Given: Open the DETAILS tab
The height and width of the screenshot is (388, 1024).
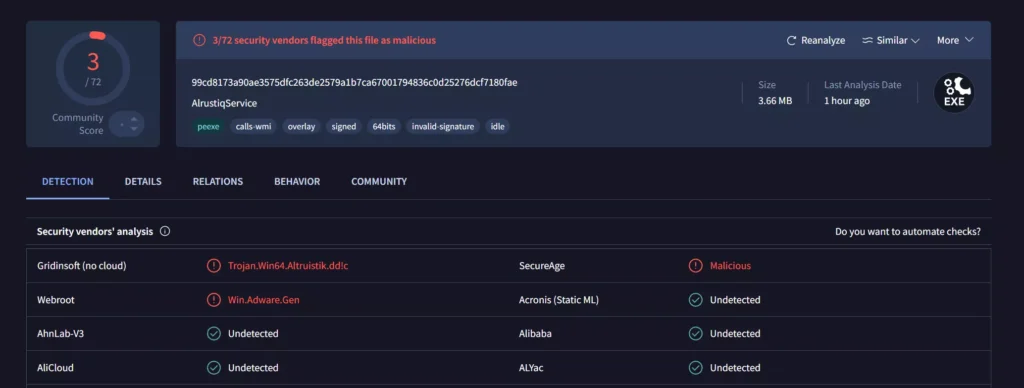Looking at the screenshot, I should click(x=143, y=182).
